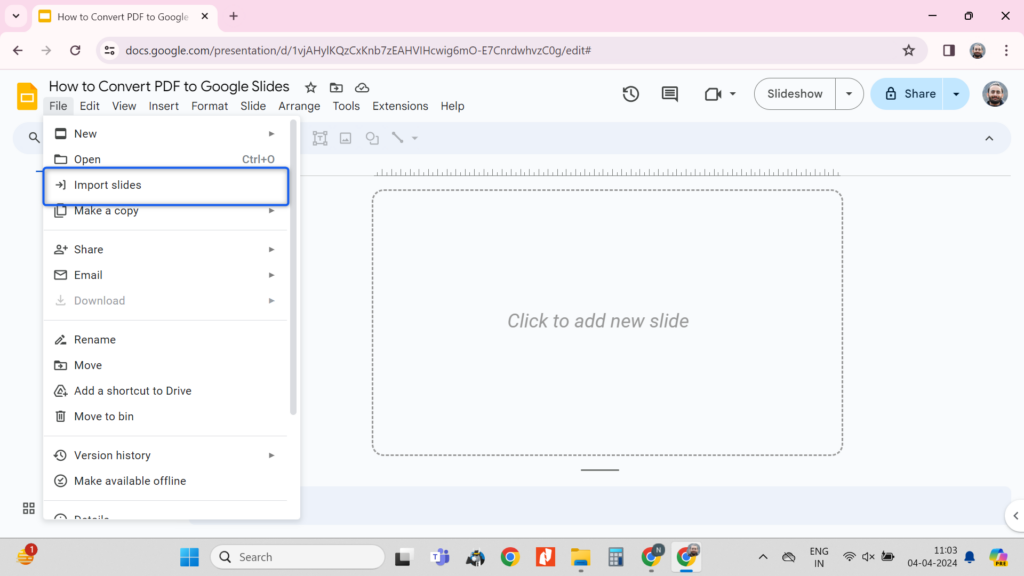Open Chrome from the taskbar
This screenshot has width=1024, height=576.
point(510,557)
